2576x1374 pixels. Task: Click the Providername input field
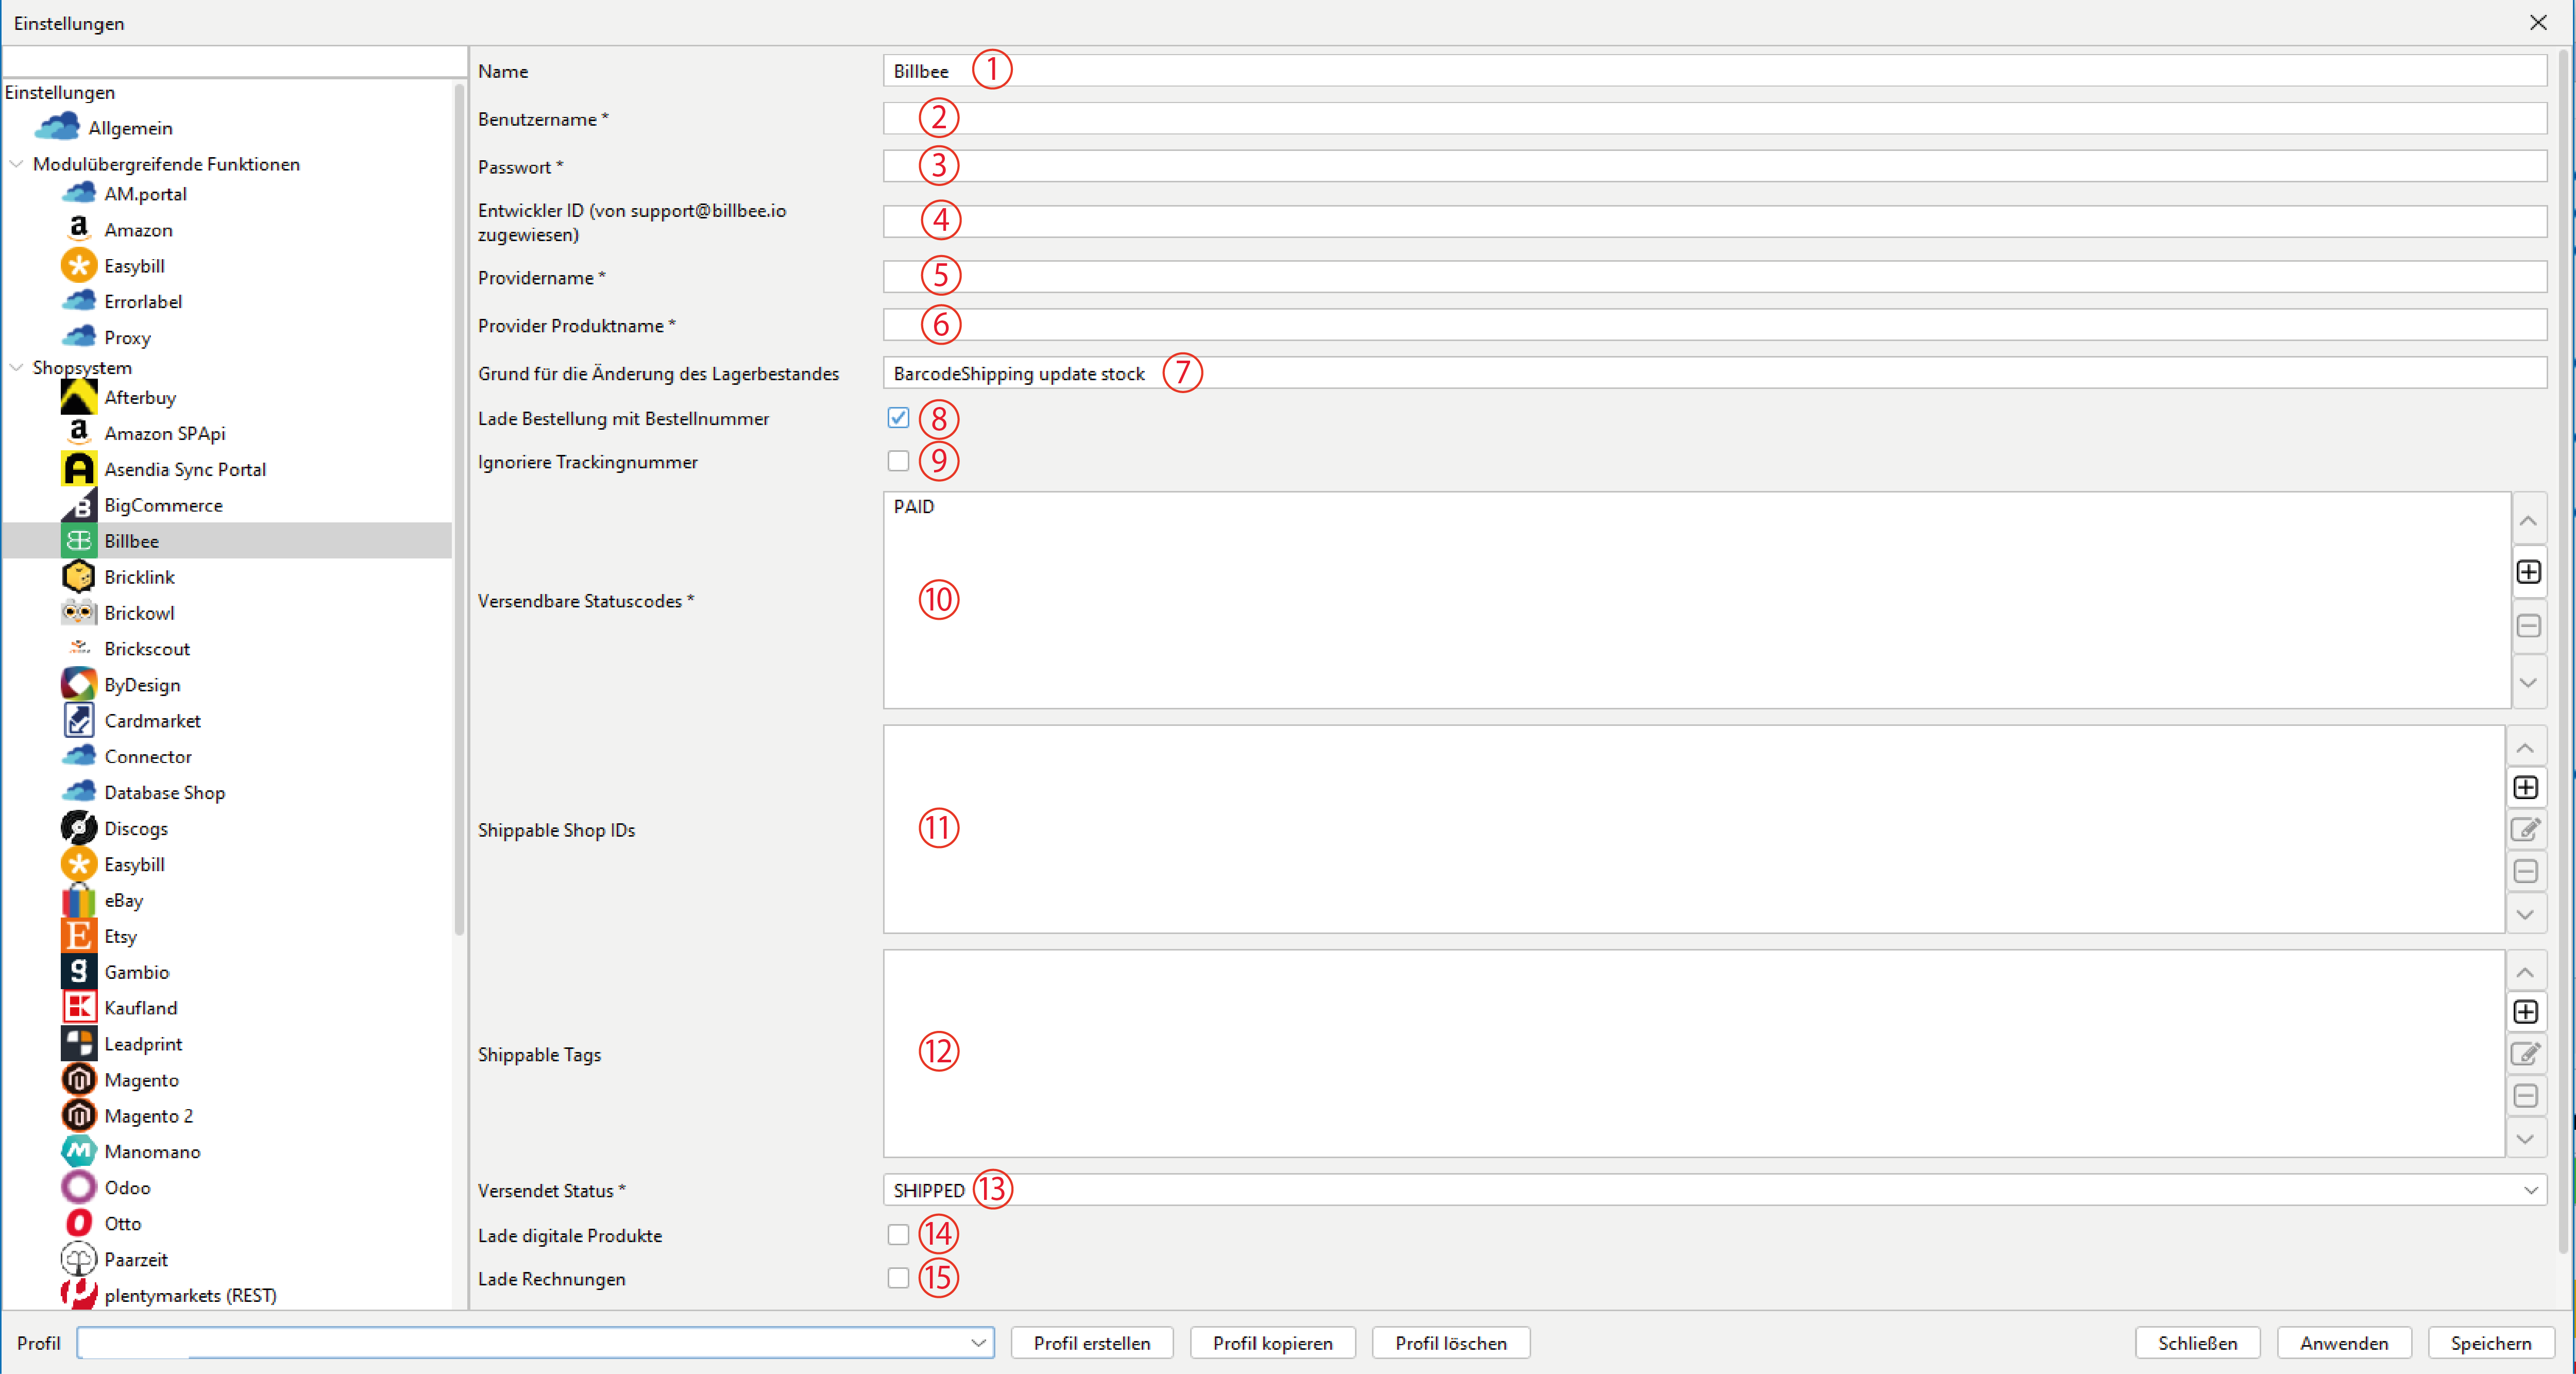(x=1714, y=277)
